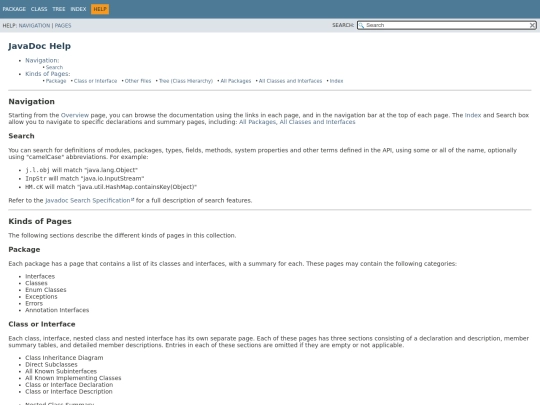
Task: Click external-link icon after Search Specification
Action: click(133, 199)
